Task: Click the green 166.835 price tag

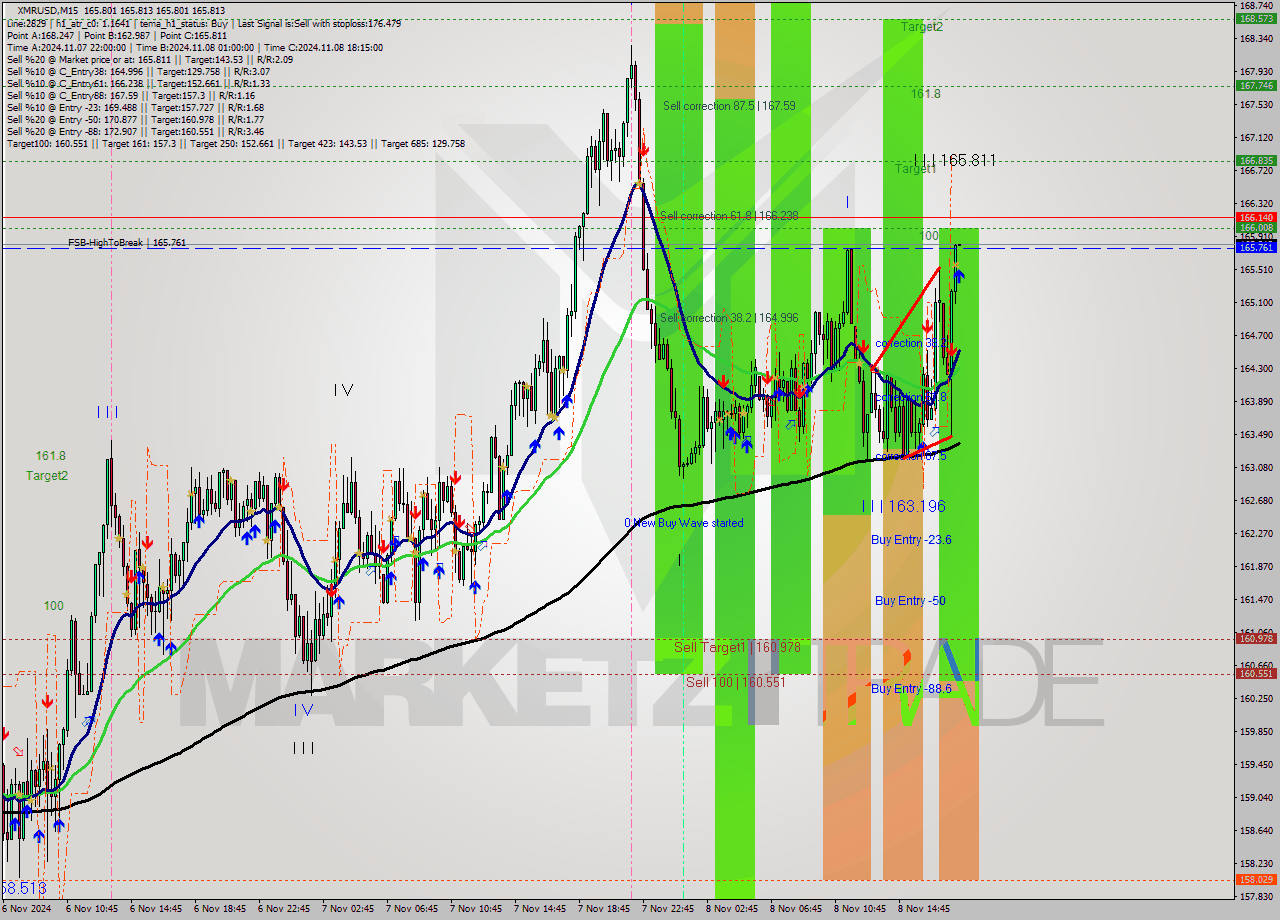Action: coord(1256,160)
